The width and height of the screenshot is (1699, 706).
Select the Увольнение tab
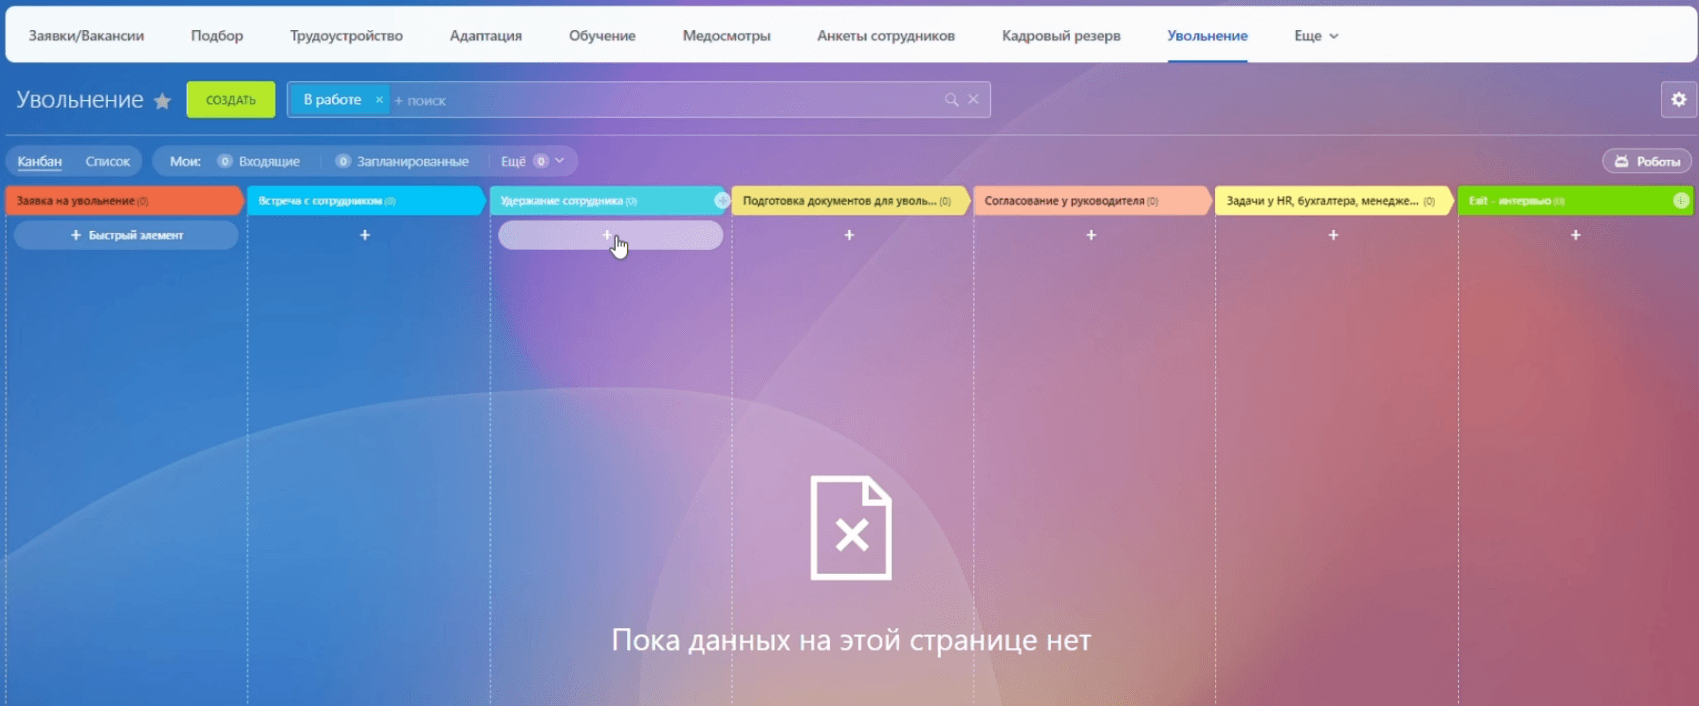pos(1207,35)
